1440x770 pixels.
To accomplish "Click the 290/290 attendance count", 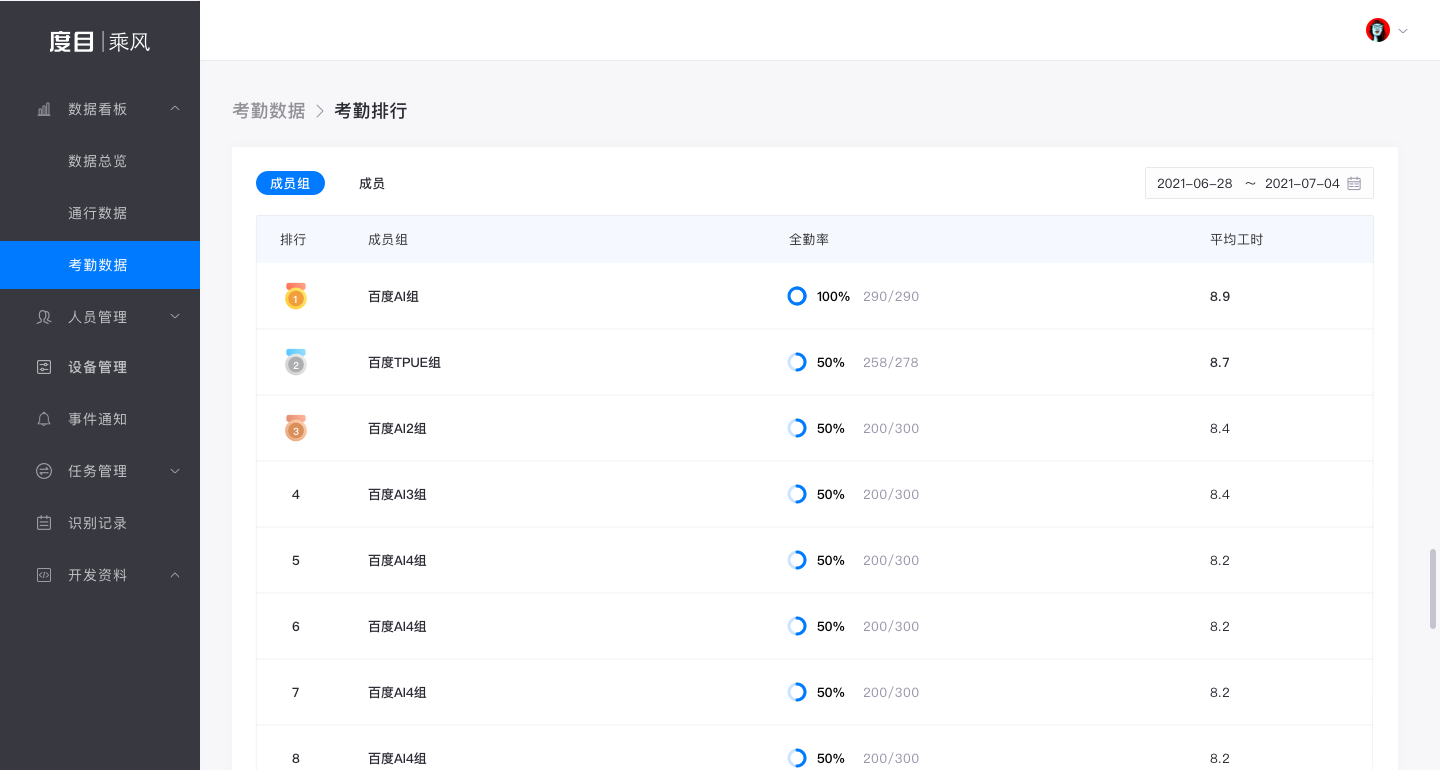I will (x=891, y=296).
